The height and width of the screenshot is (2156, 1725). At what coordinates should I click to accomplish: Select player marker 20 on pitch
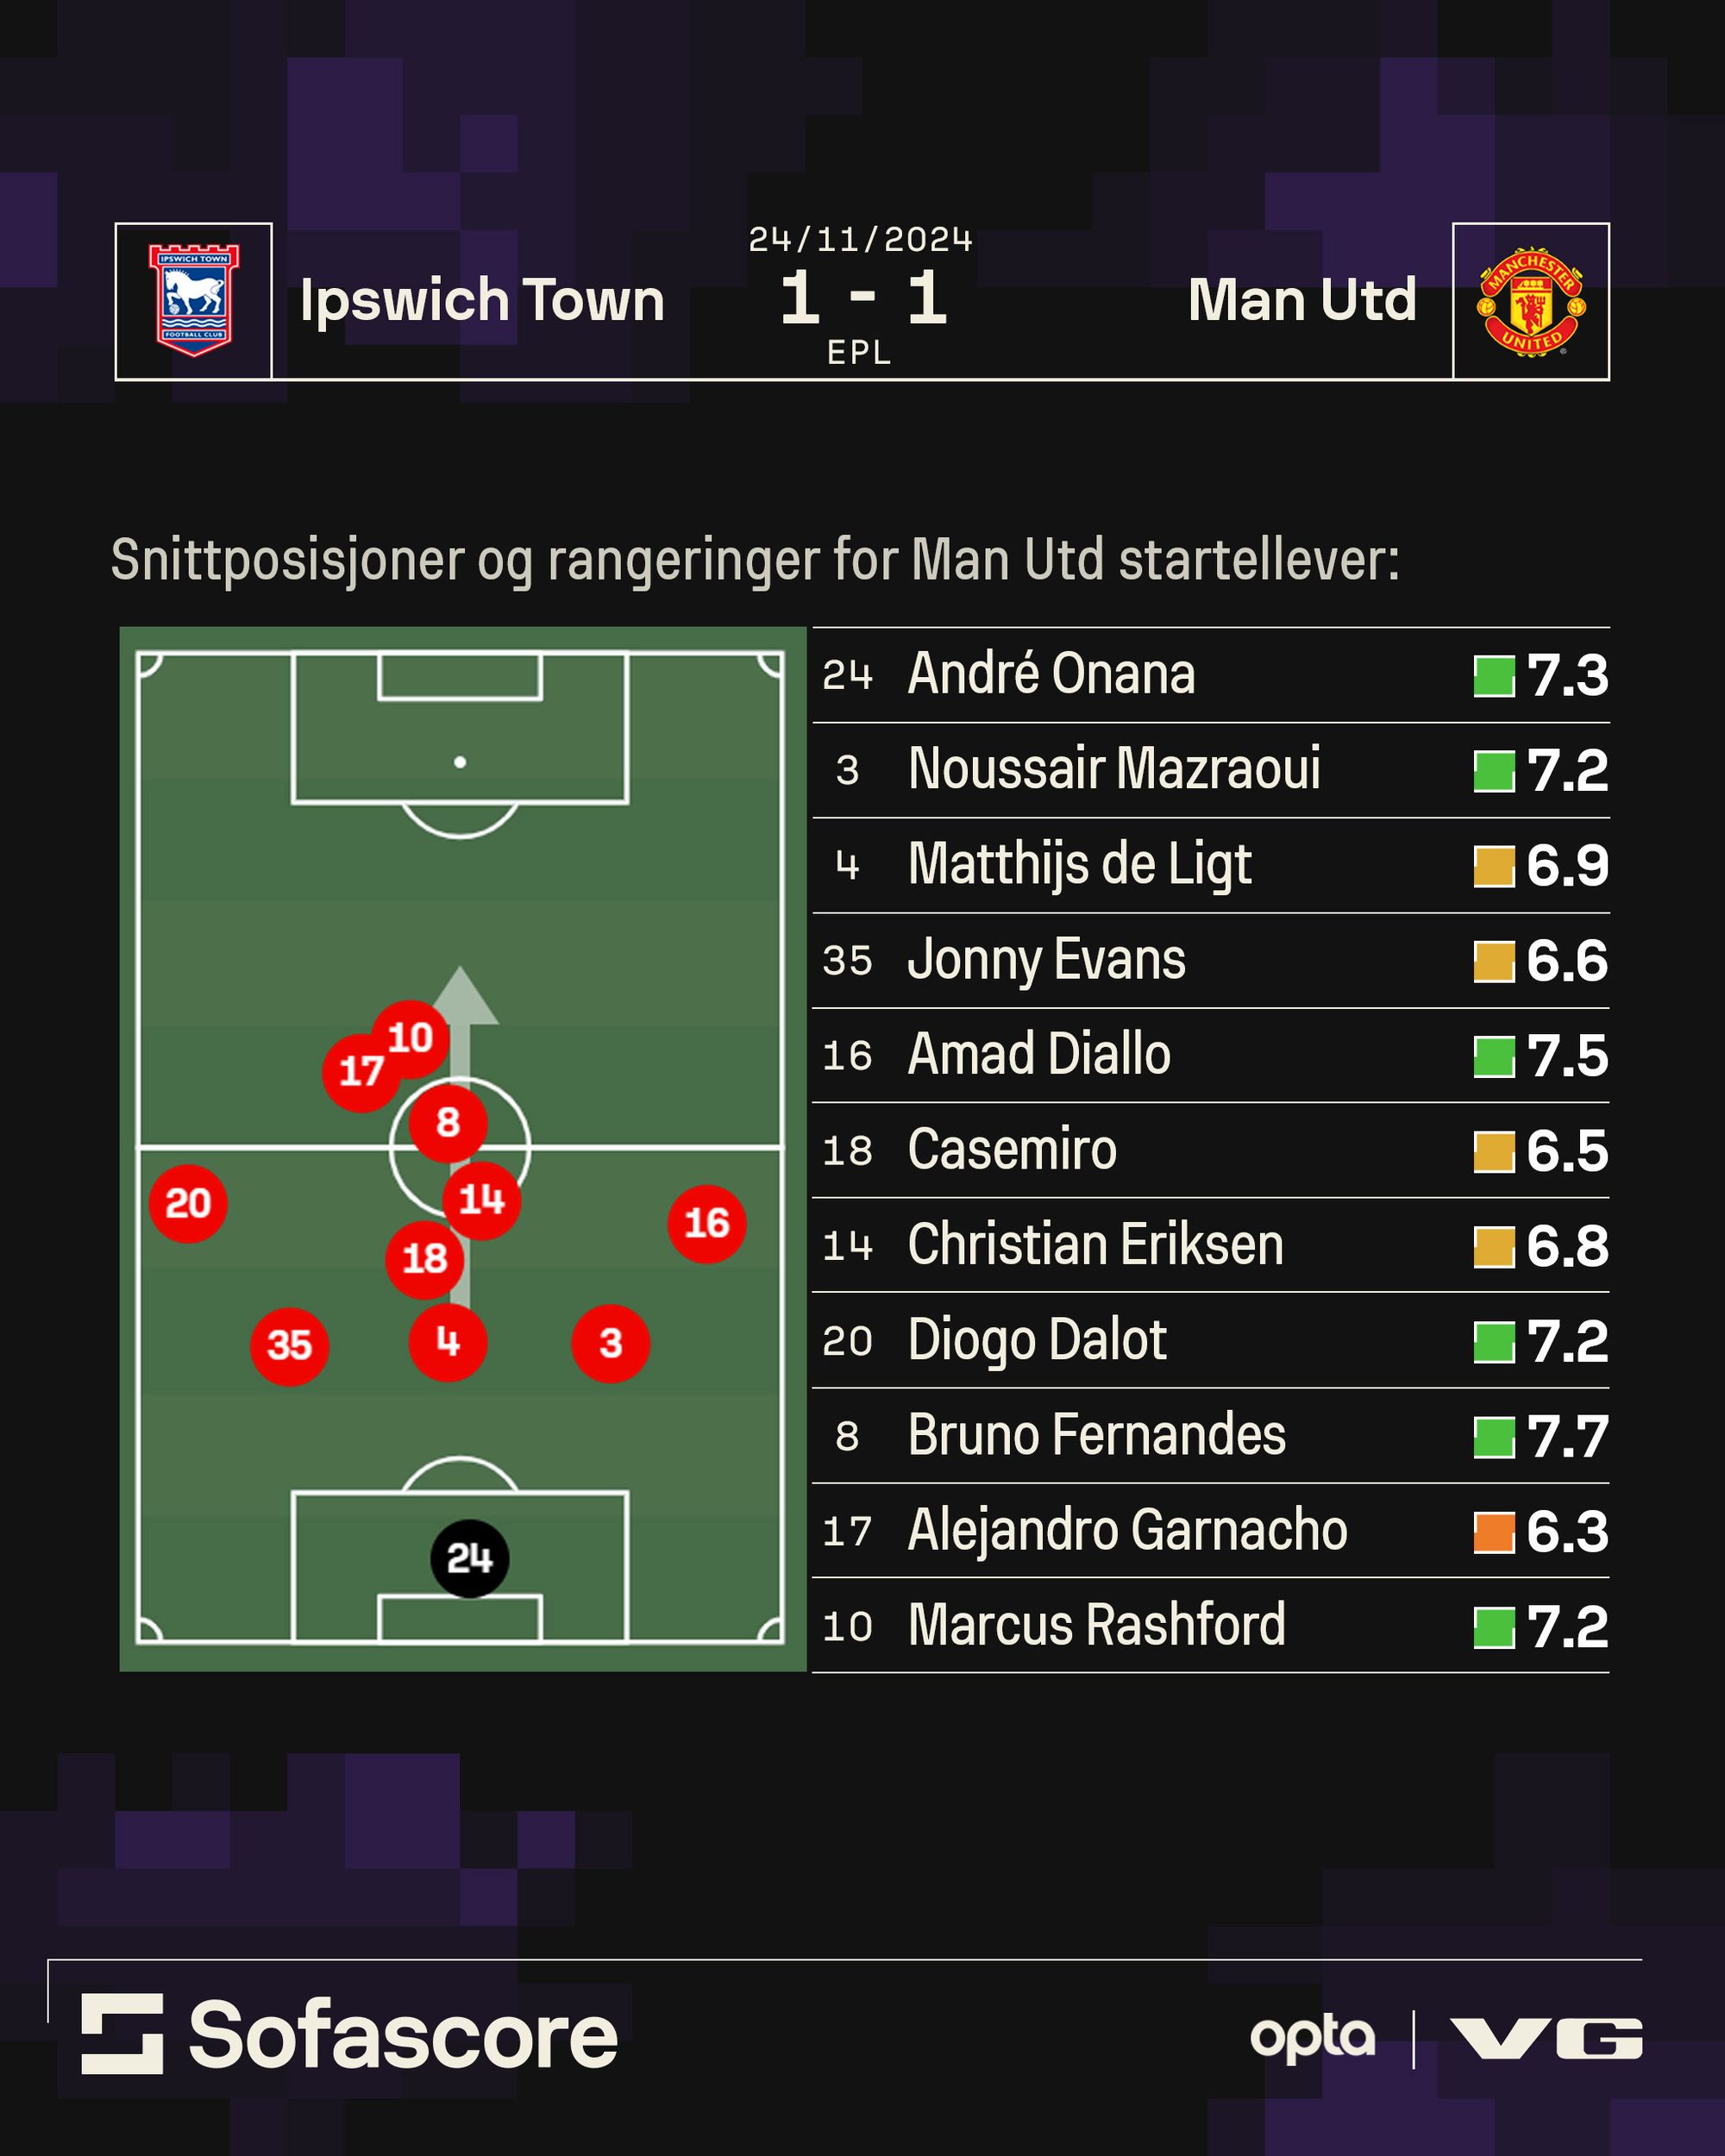(x=188, y=1203)
